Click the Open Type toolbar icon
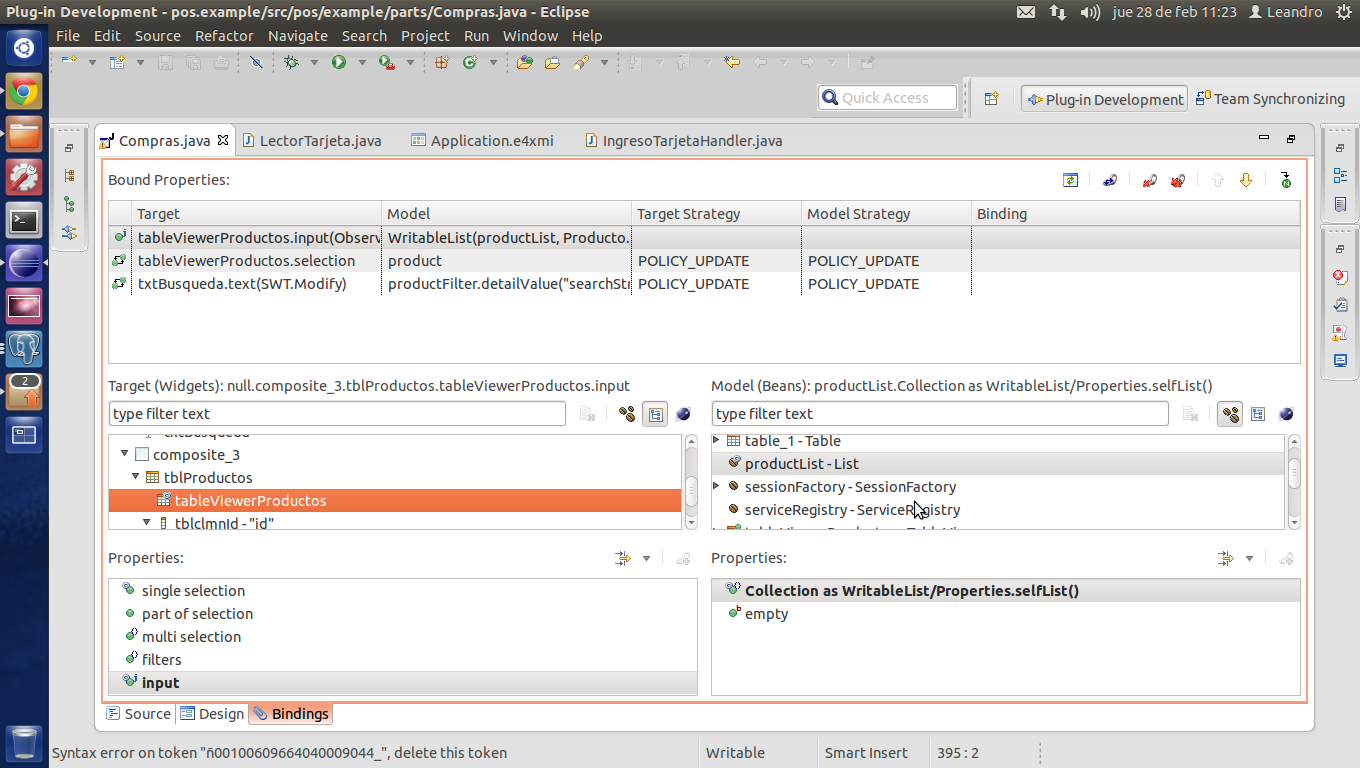The height and width of the screenshot is (768, 1360). pos(524,62)
